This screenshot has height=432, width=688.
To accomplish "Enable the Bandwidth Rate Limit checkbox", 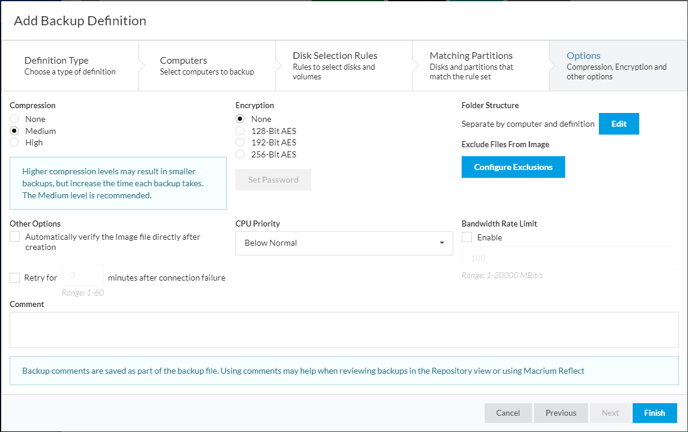I will point(467,237).
